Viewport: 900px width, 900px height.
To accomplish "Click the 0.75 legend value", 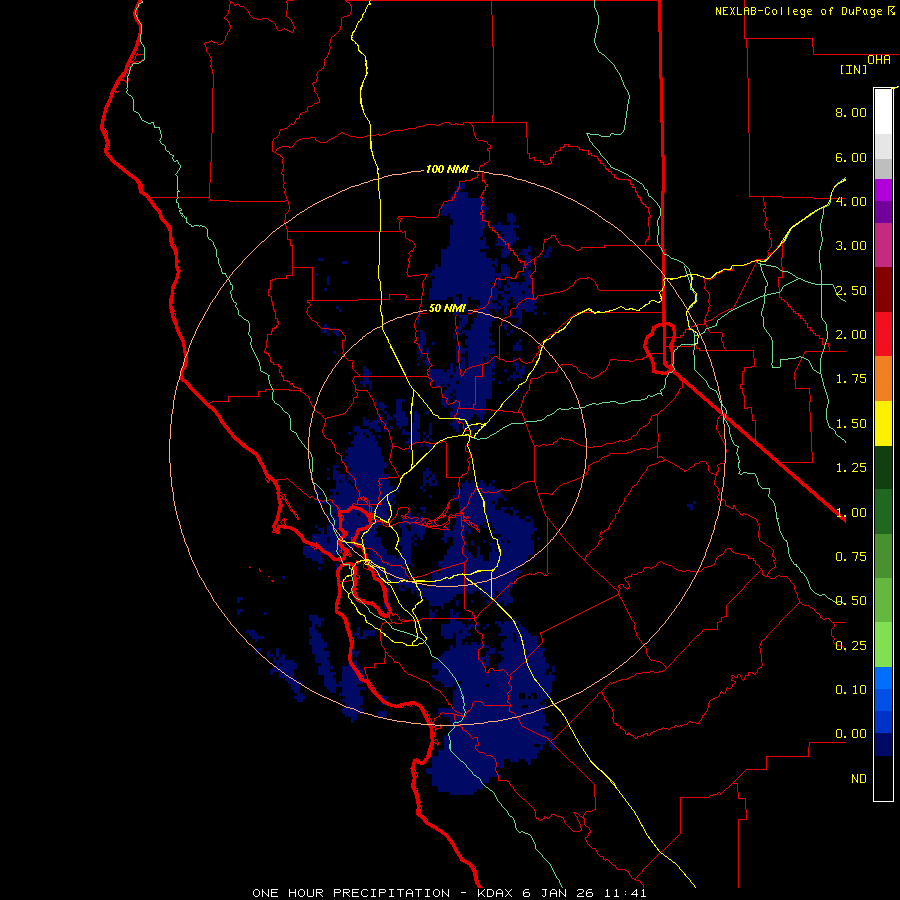I will (851, 557).
